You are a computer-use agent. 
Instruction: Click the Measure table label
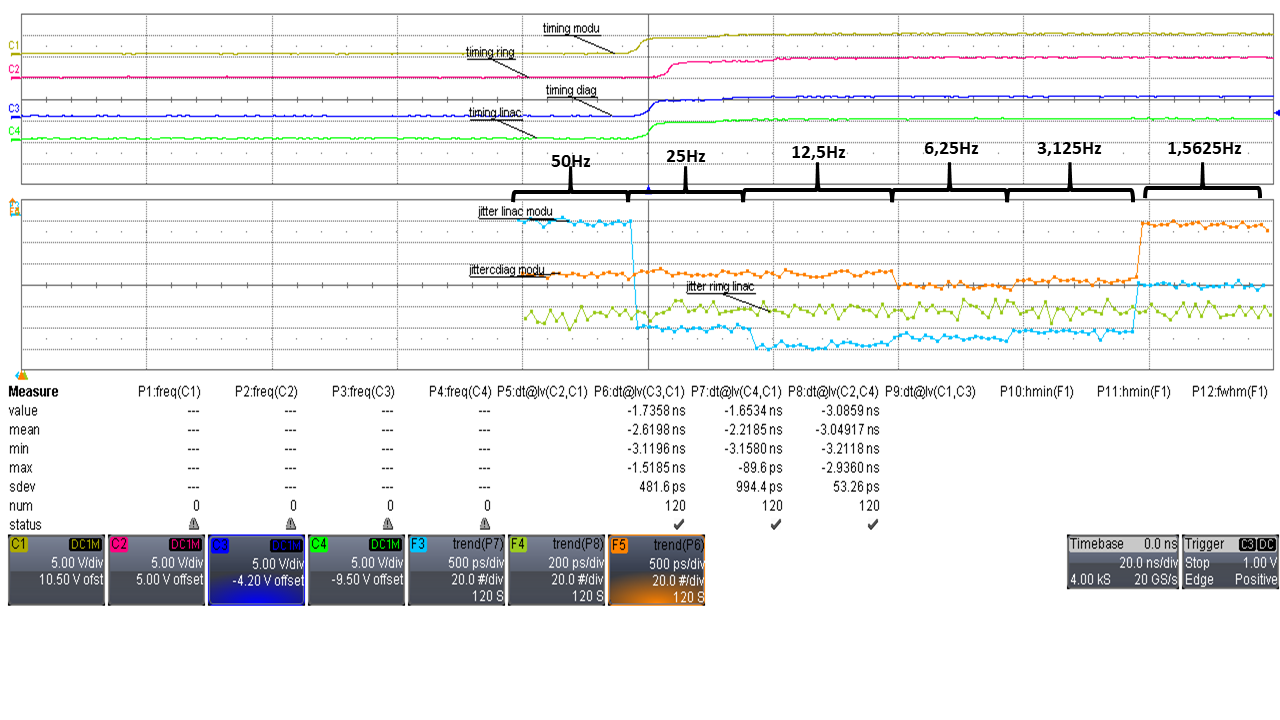[33, 392]
